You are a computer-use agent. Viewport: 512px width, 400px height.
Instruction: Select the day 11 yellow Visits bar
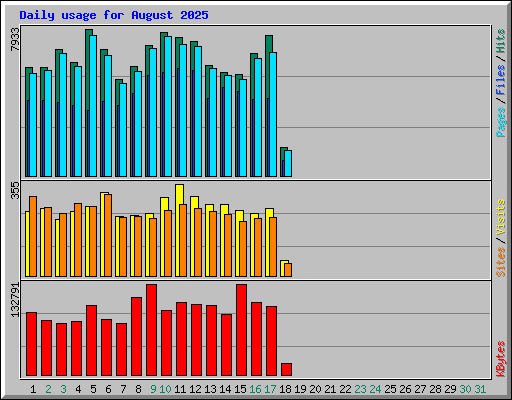tap(178, 230)
